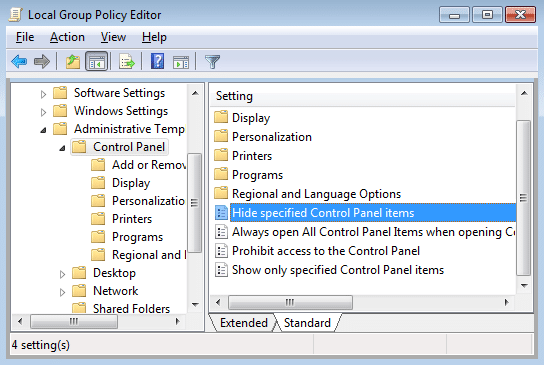Open the View menu
Viewport: 544px width, 365px height.
pyautogui.click(x=113, y=37)
